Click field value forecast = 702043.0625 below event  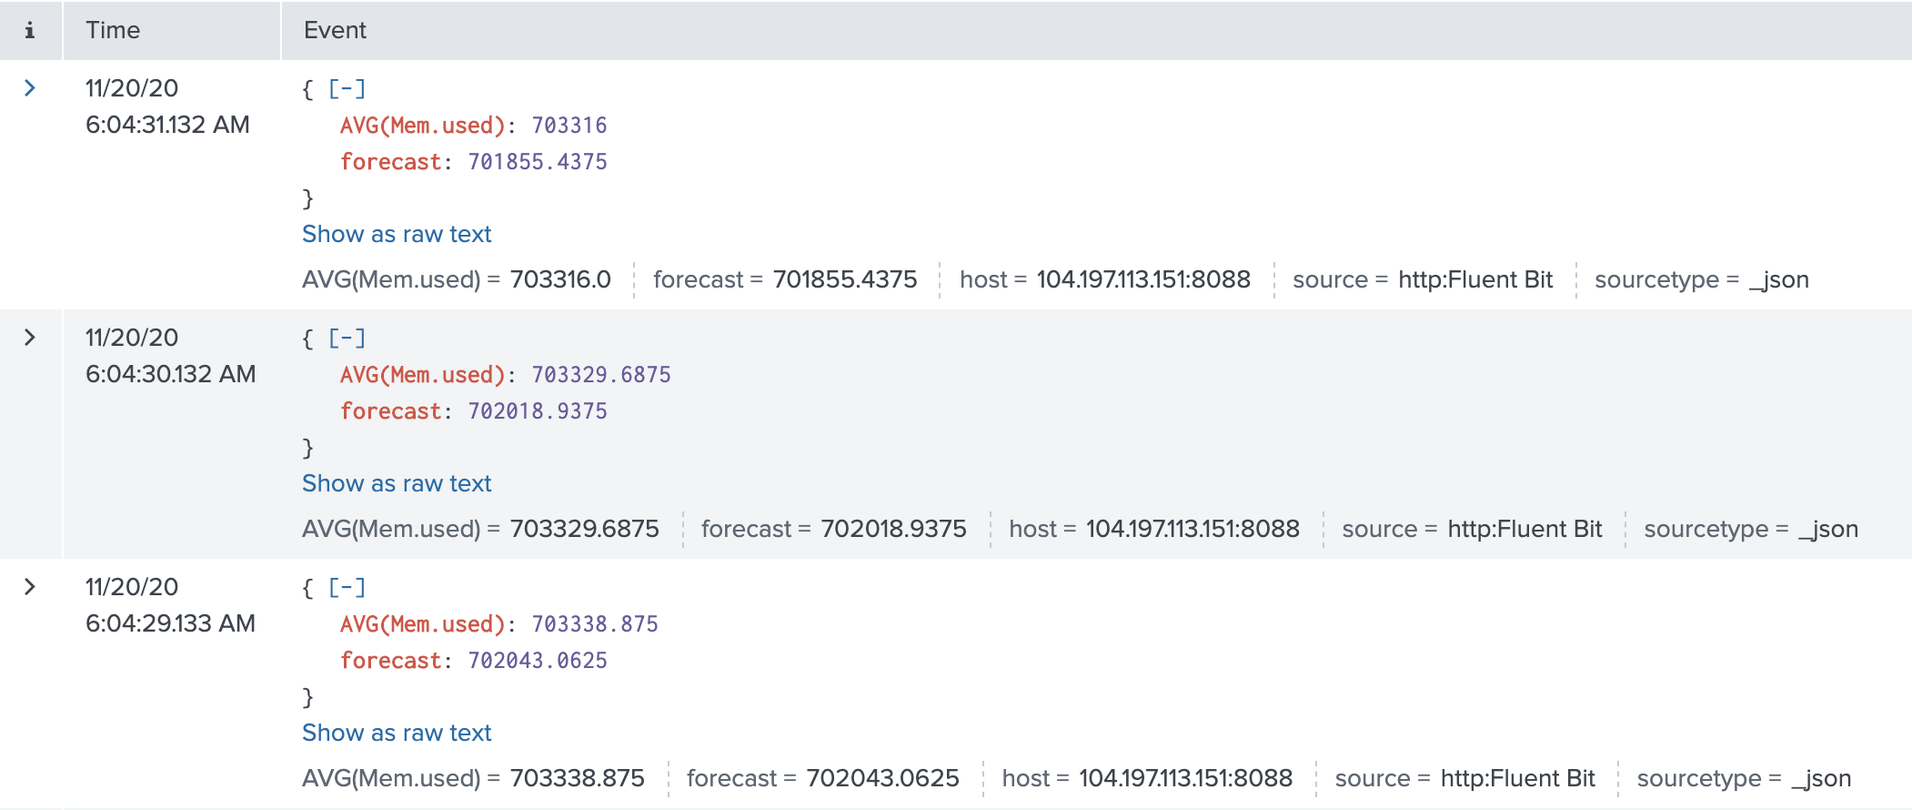point(883,779)
